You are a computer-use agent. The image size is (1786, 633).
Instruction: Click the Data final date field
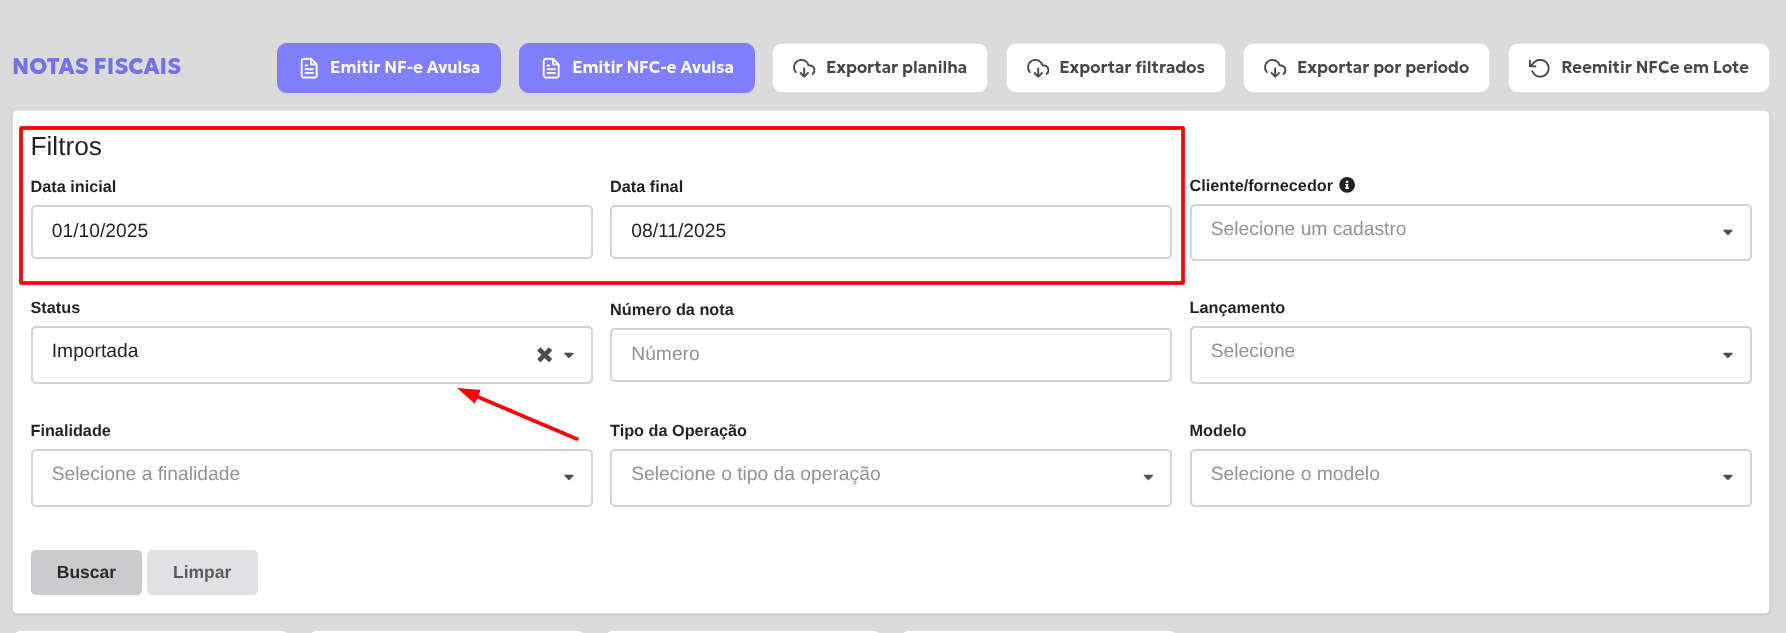point(890,232)
